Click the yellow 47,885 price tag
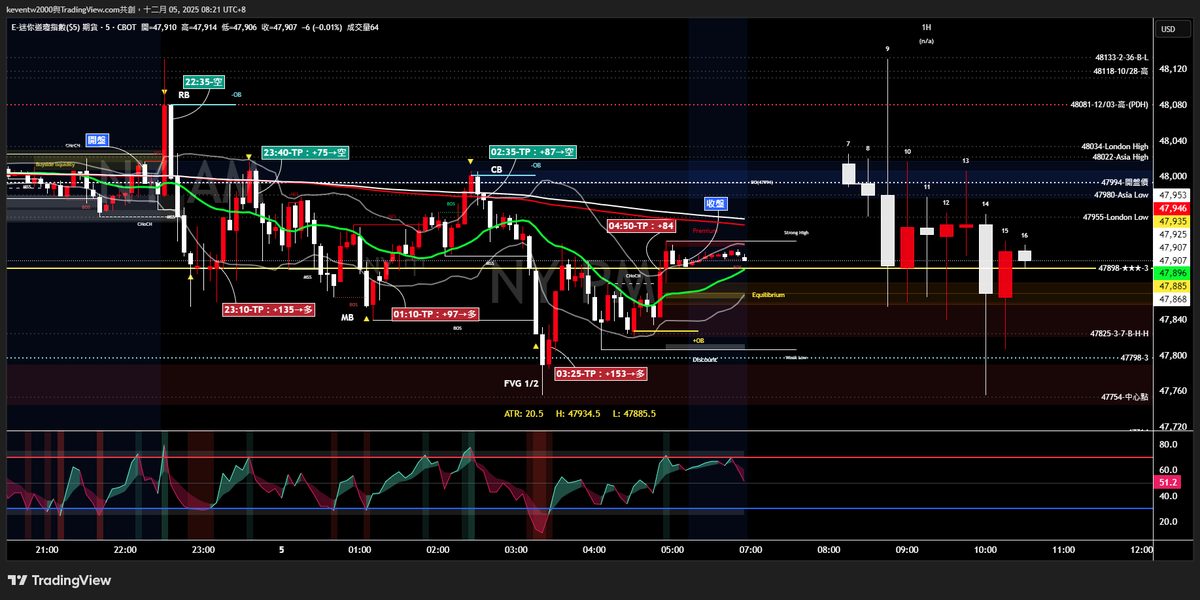Viewport: 1200px width, 600px height. coord(1172,286)
